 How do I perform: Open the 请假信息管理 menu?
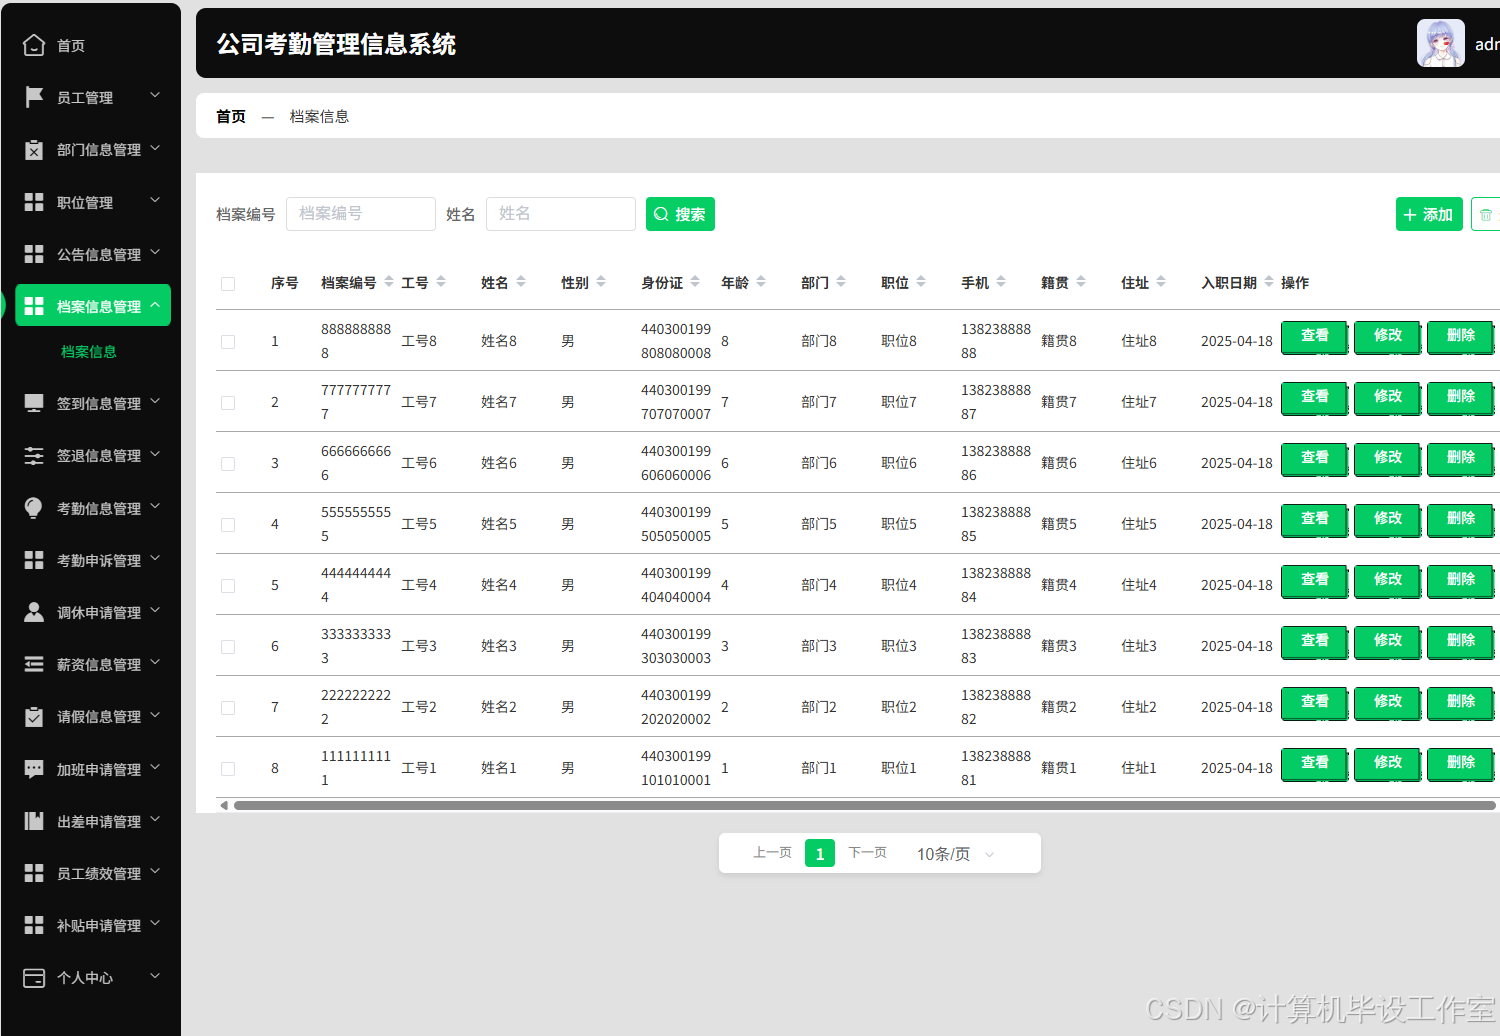[92, 716]
